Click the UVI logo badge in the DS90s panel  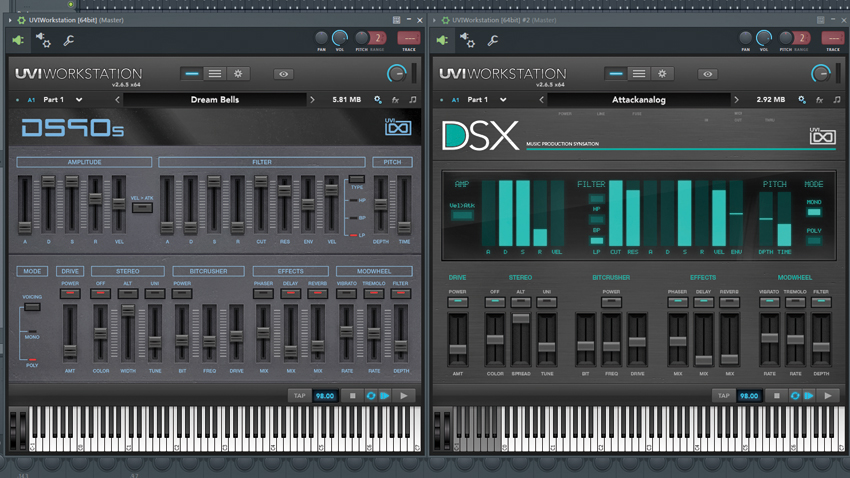point(398,127)
